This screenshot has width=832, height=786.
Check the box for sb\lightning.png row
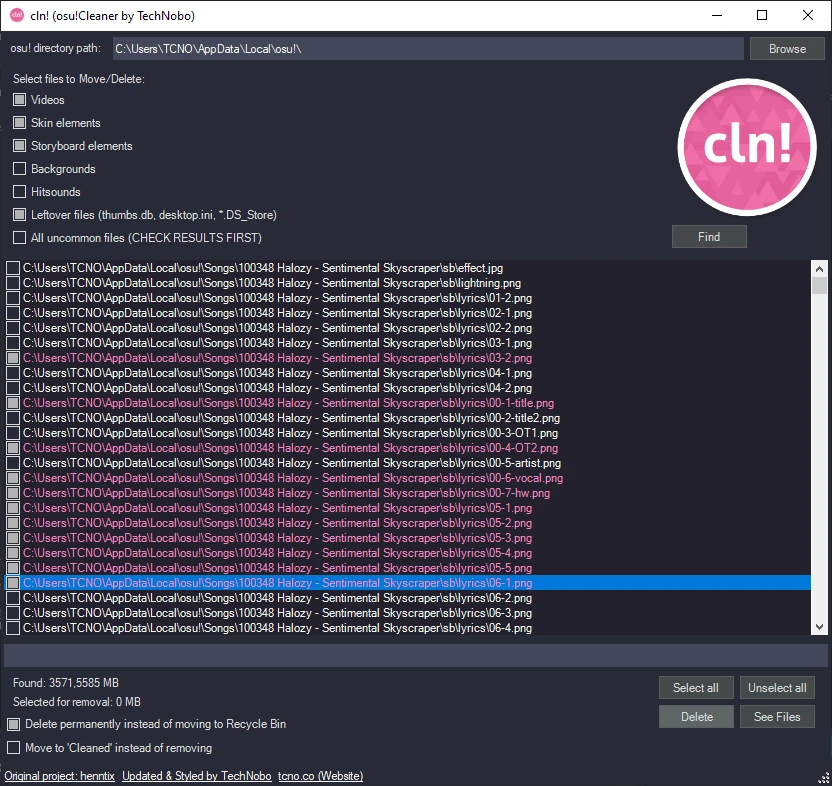click(13, 283)
